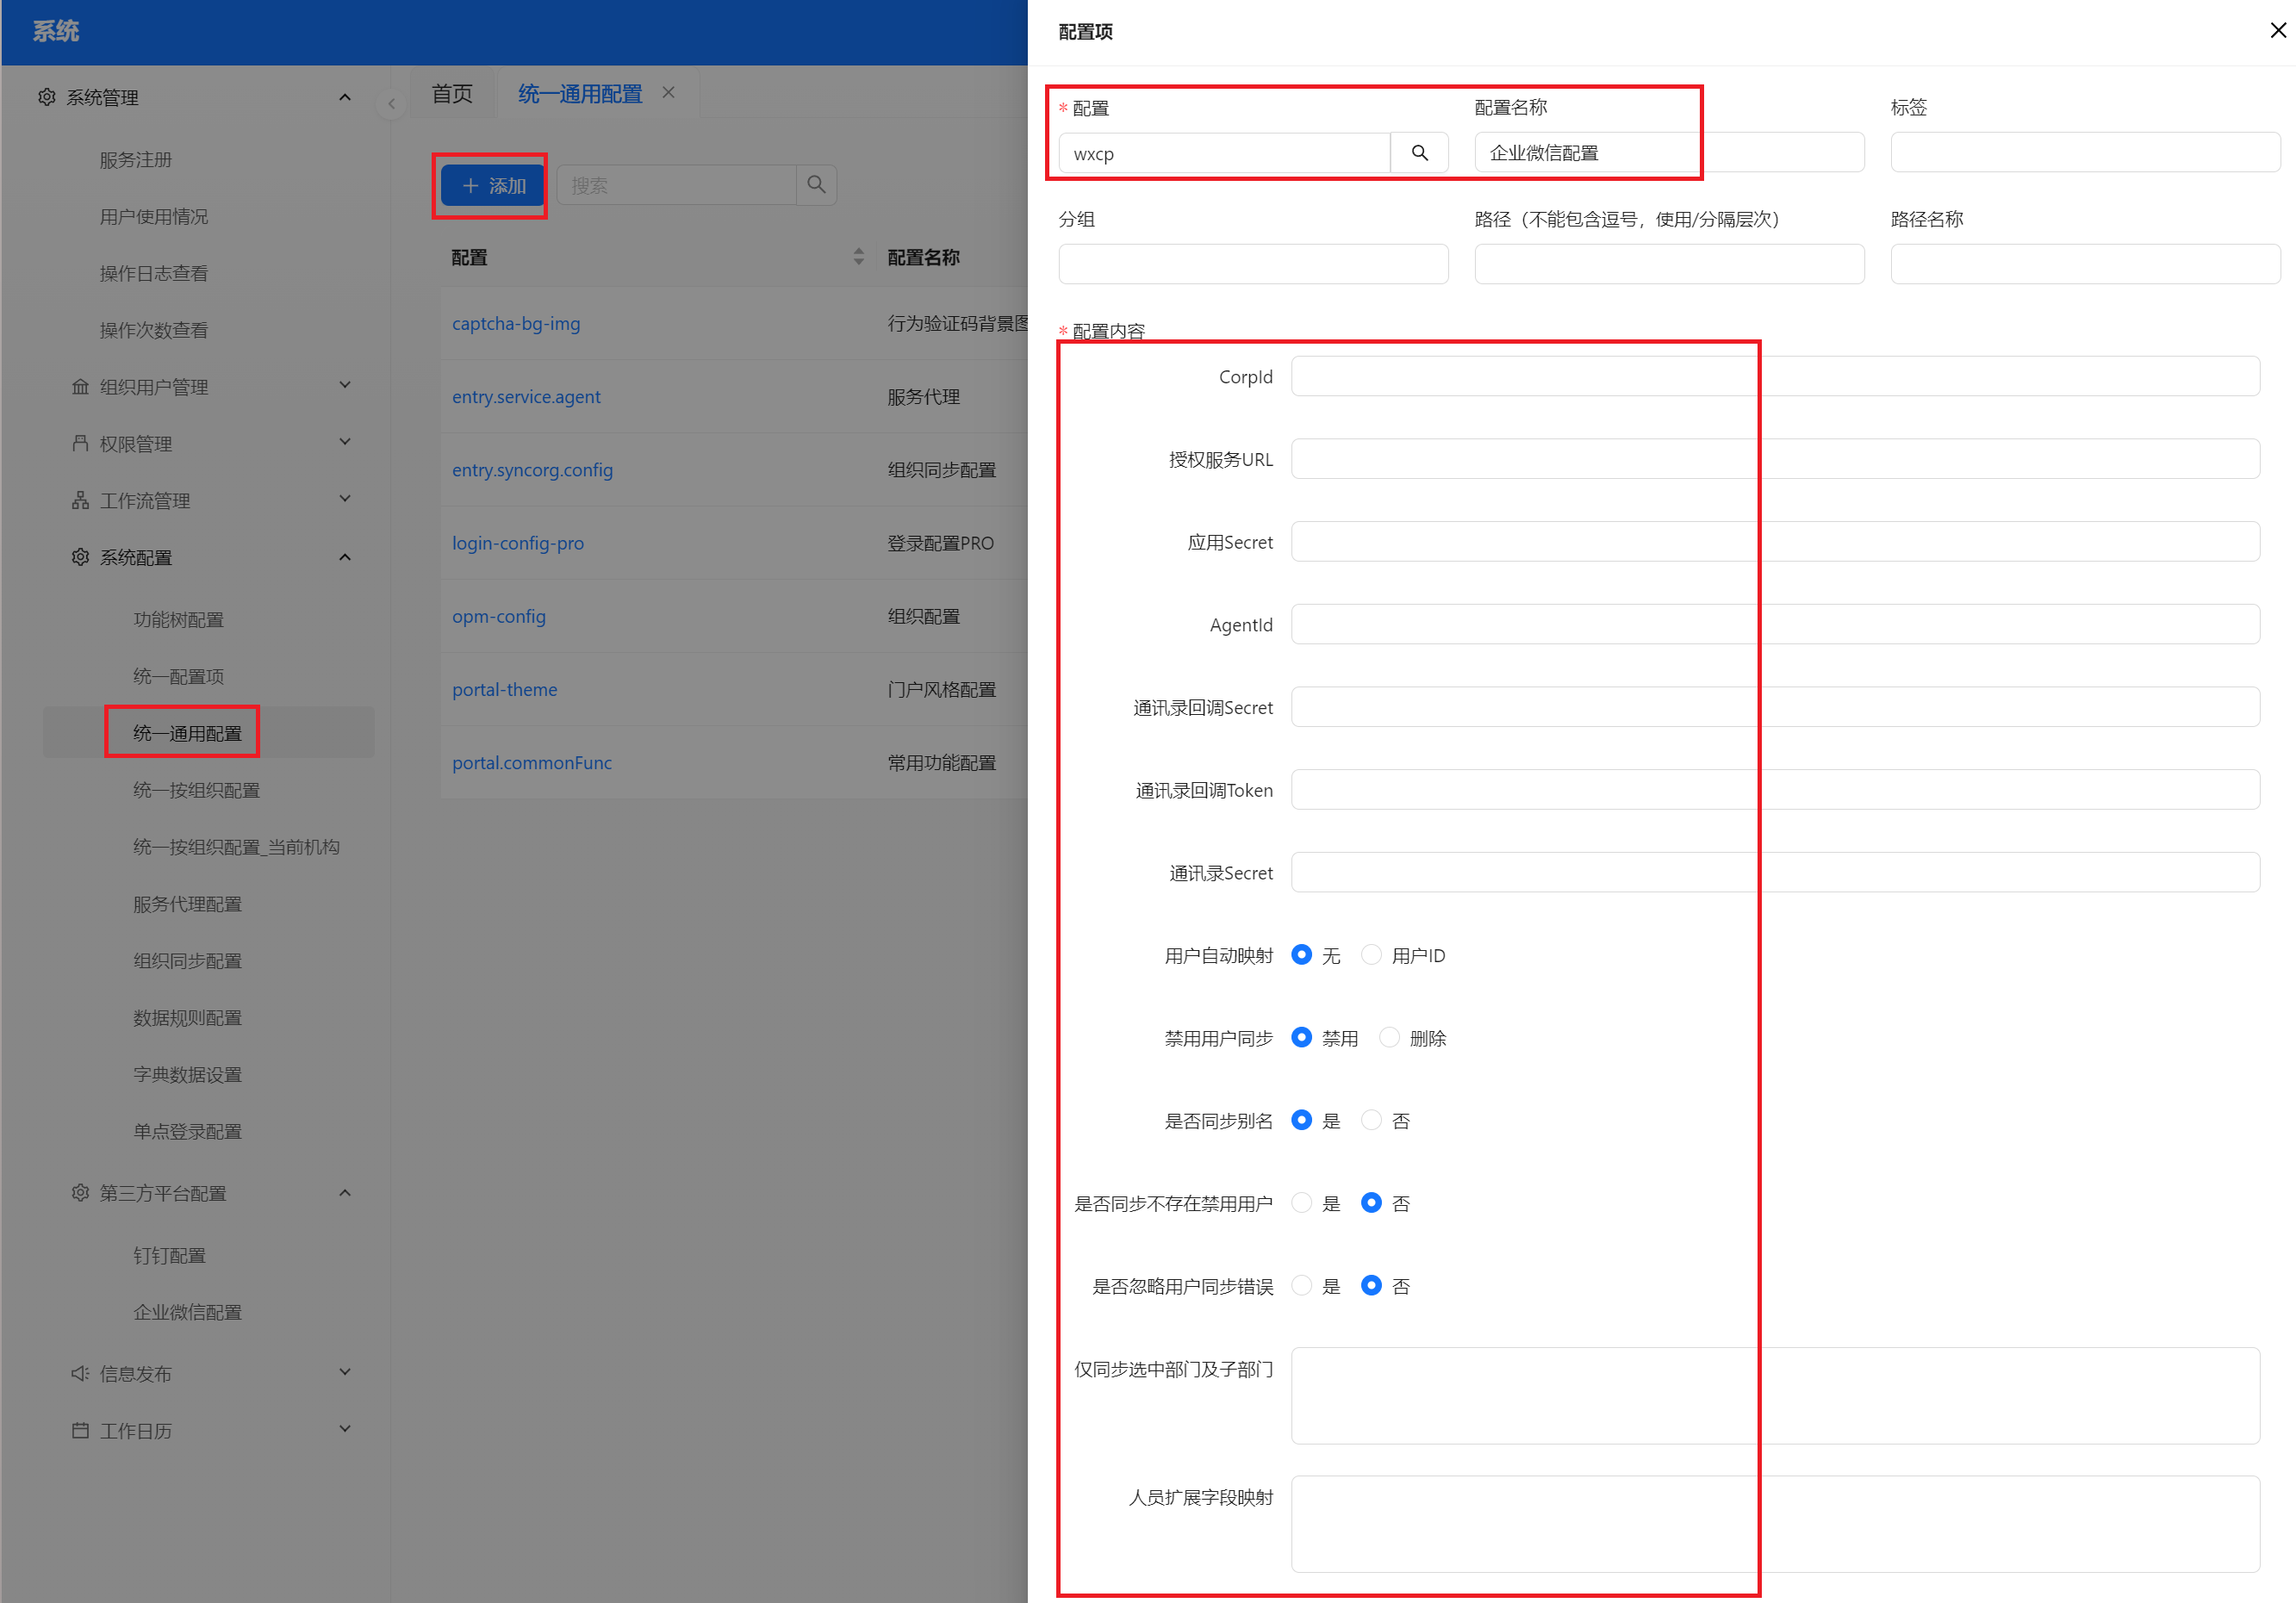This screenshot has width=2296, height=1603.
Task: Click the 通讯录回调Token input field
Action: (1775, 790)
